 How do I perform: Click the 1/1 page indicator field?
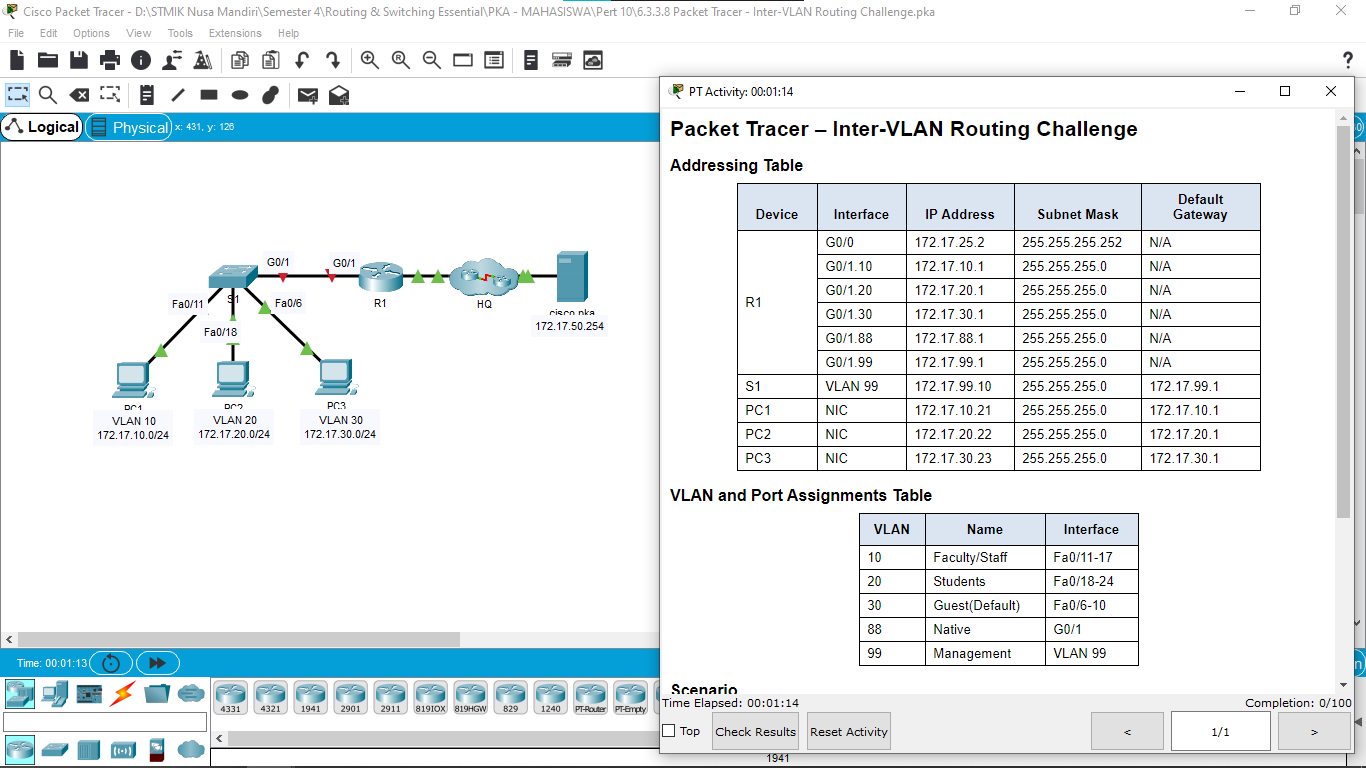click(1220, 731)
